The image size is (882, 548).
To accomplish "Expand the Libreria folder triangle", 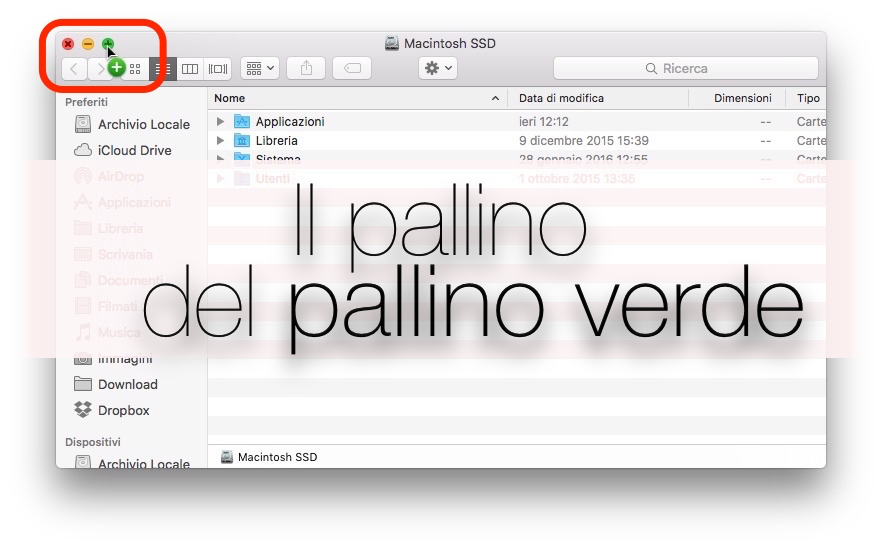I will [220, 141].
